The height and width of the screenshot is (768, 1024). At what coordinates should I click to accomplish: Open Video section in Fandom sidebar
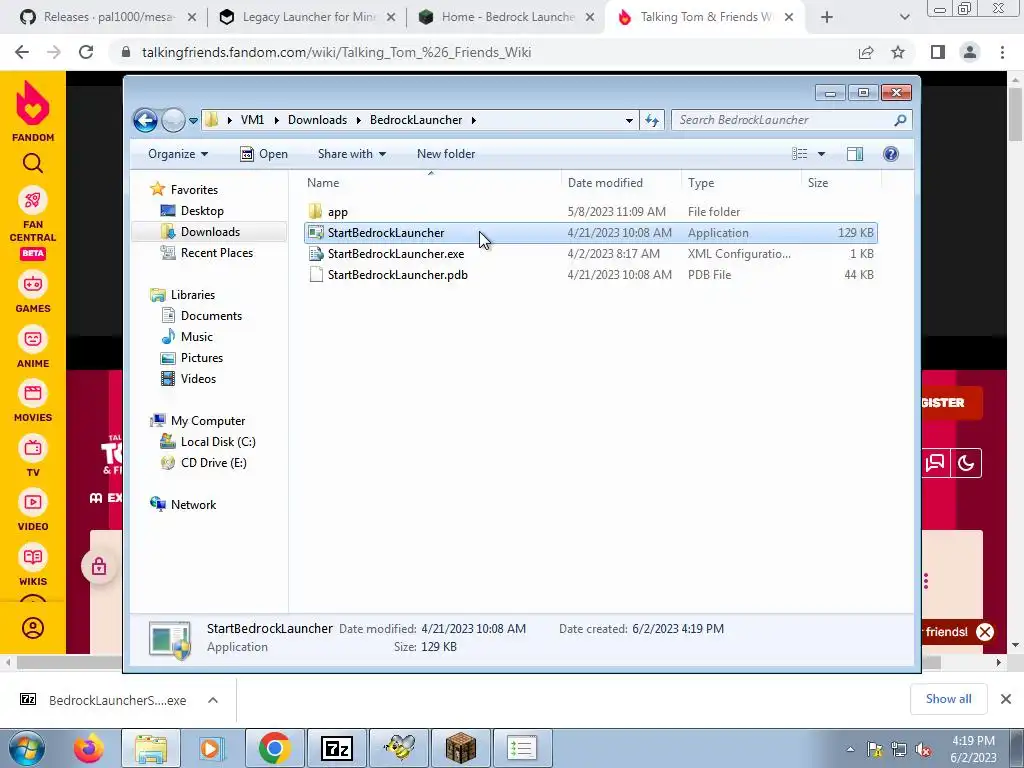(x=33, y=511)
